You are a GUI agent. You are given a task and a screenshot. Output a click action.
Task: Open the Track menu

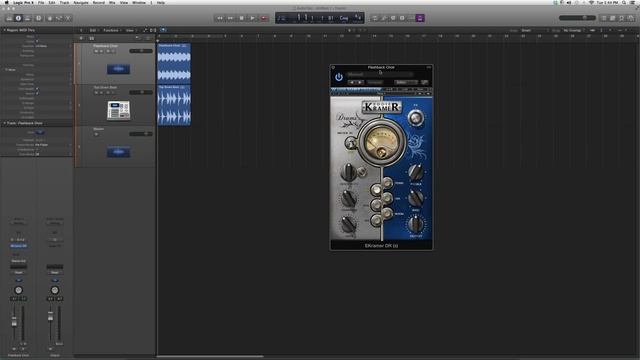64,2
